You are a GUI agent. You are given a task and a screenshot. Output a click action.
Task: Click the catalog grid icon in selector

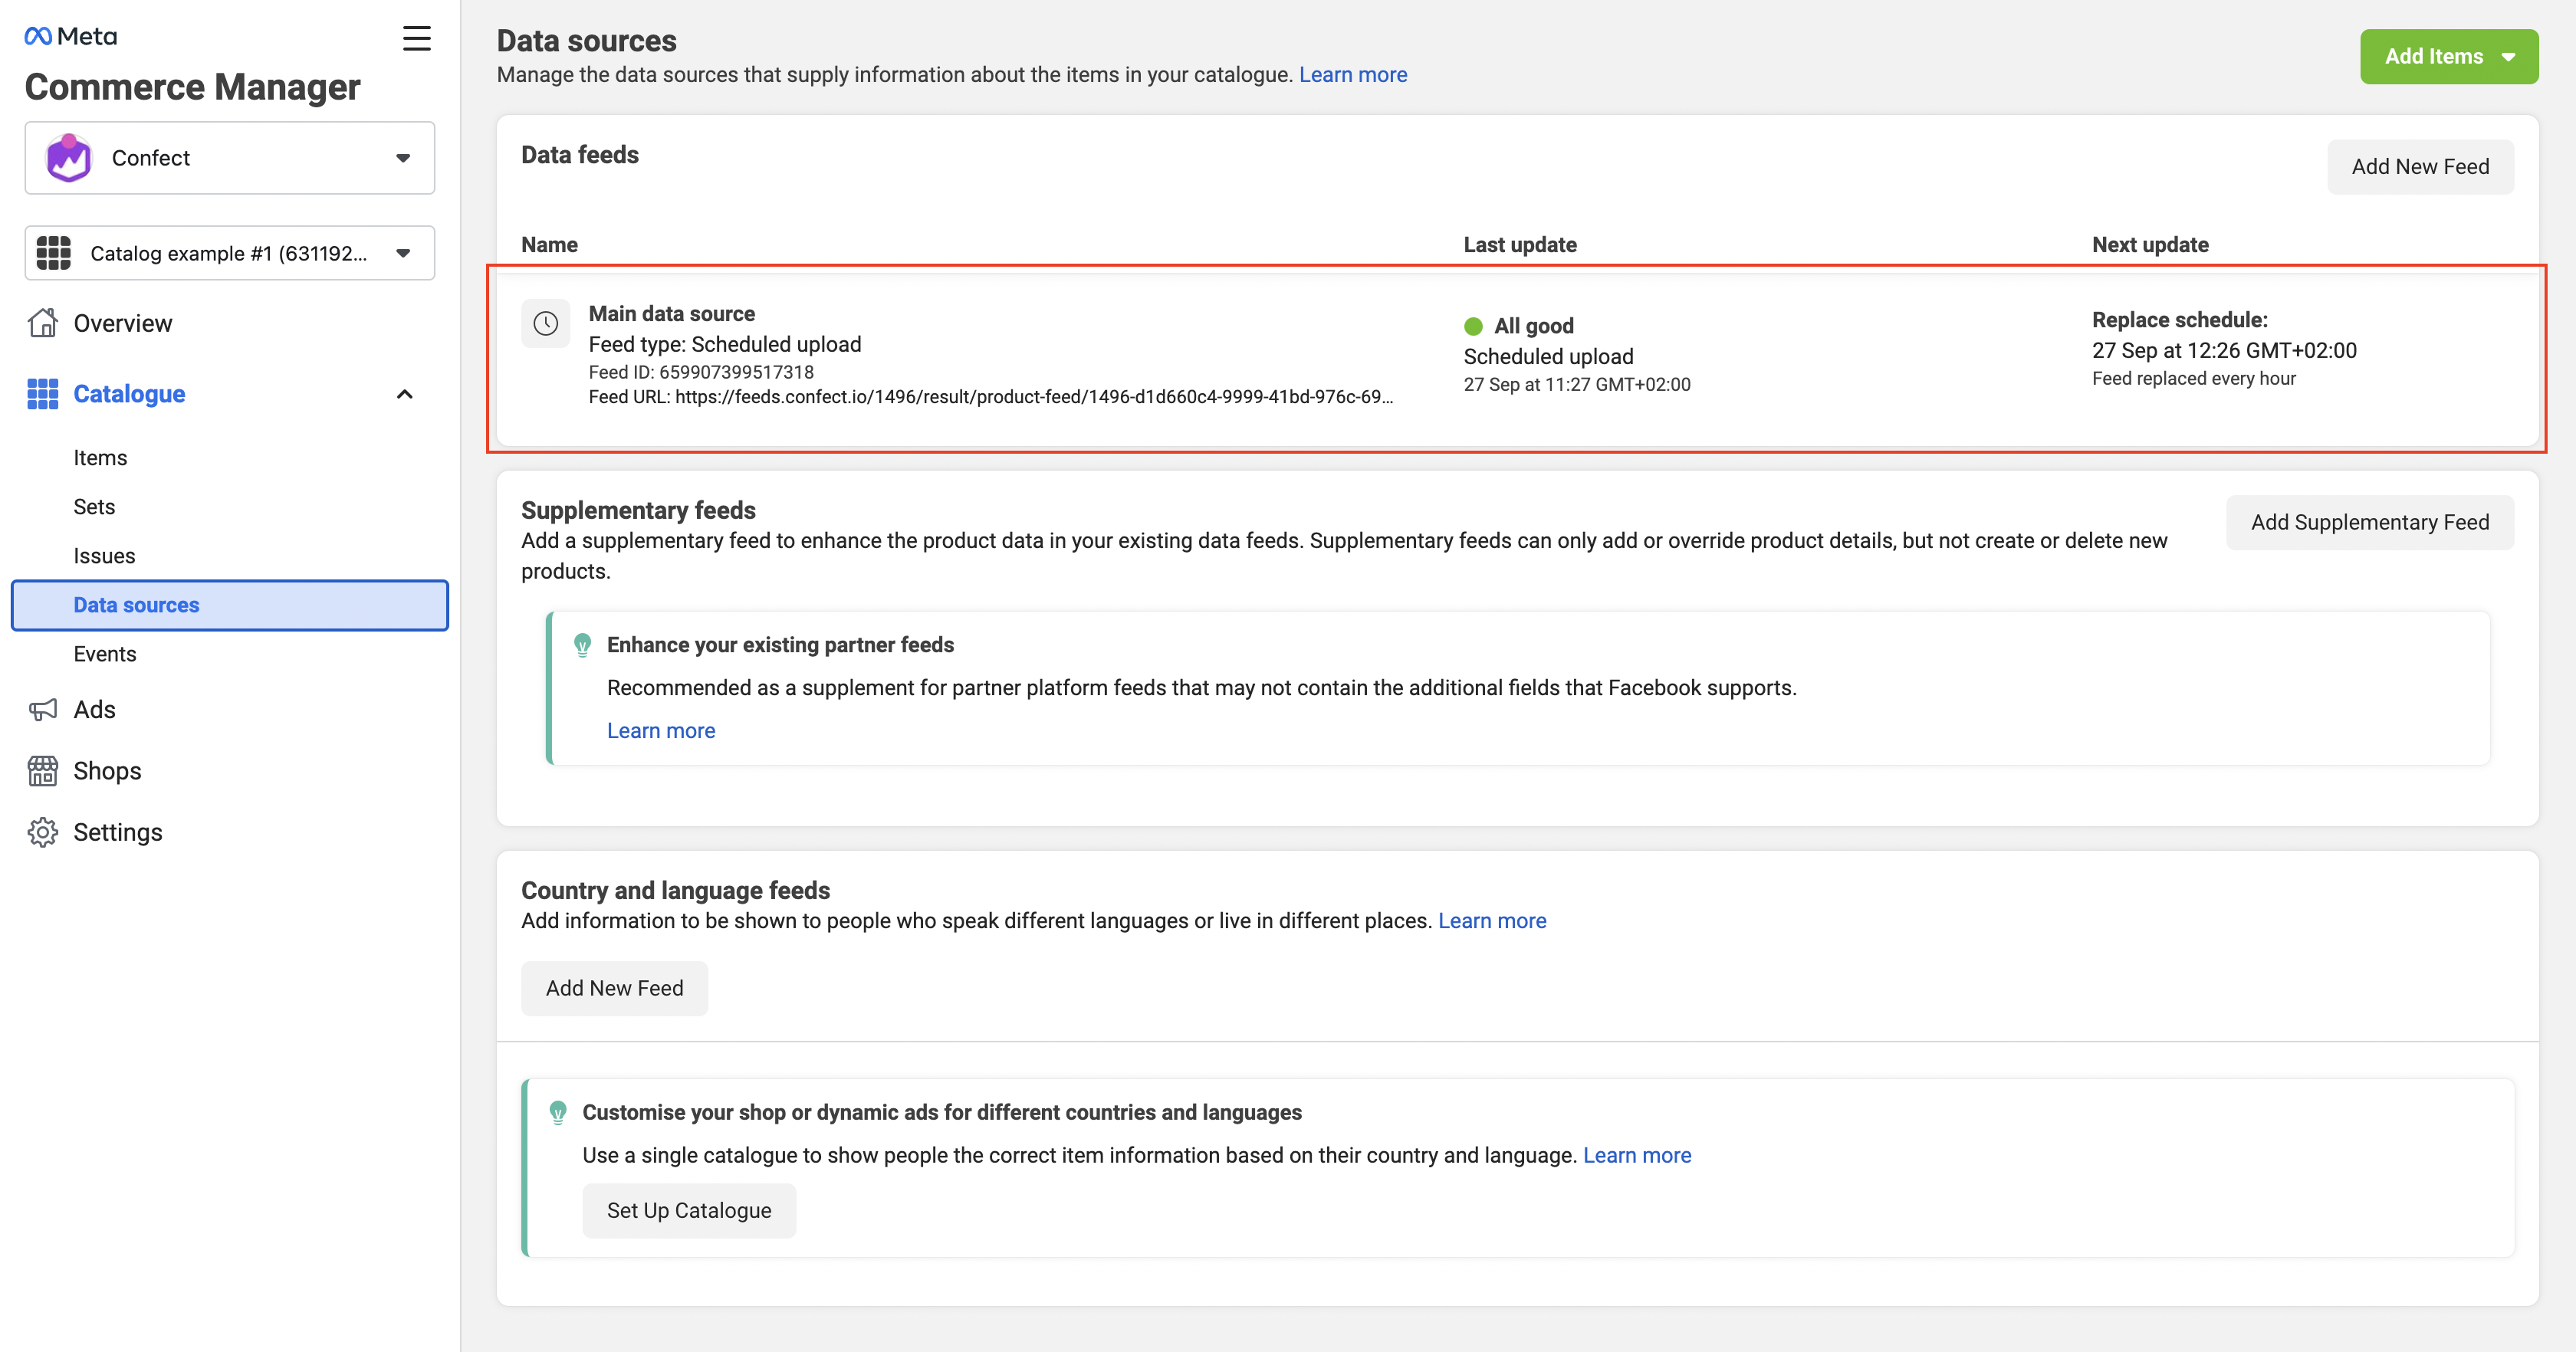(53, 253)
